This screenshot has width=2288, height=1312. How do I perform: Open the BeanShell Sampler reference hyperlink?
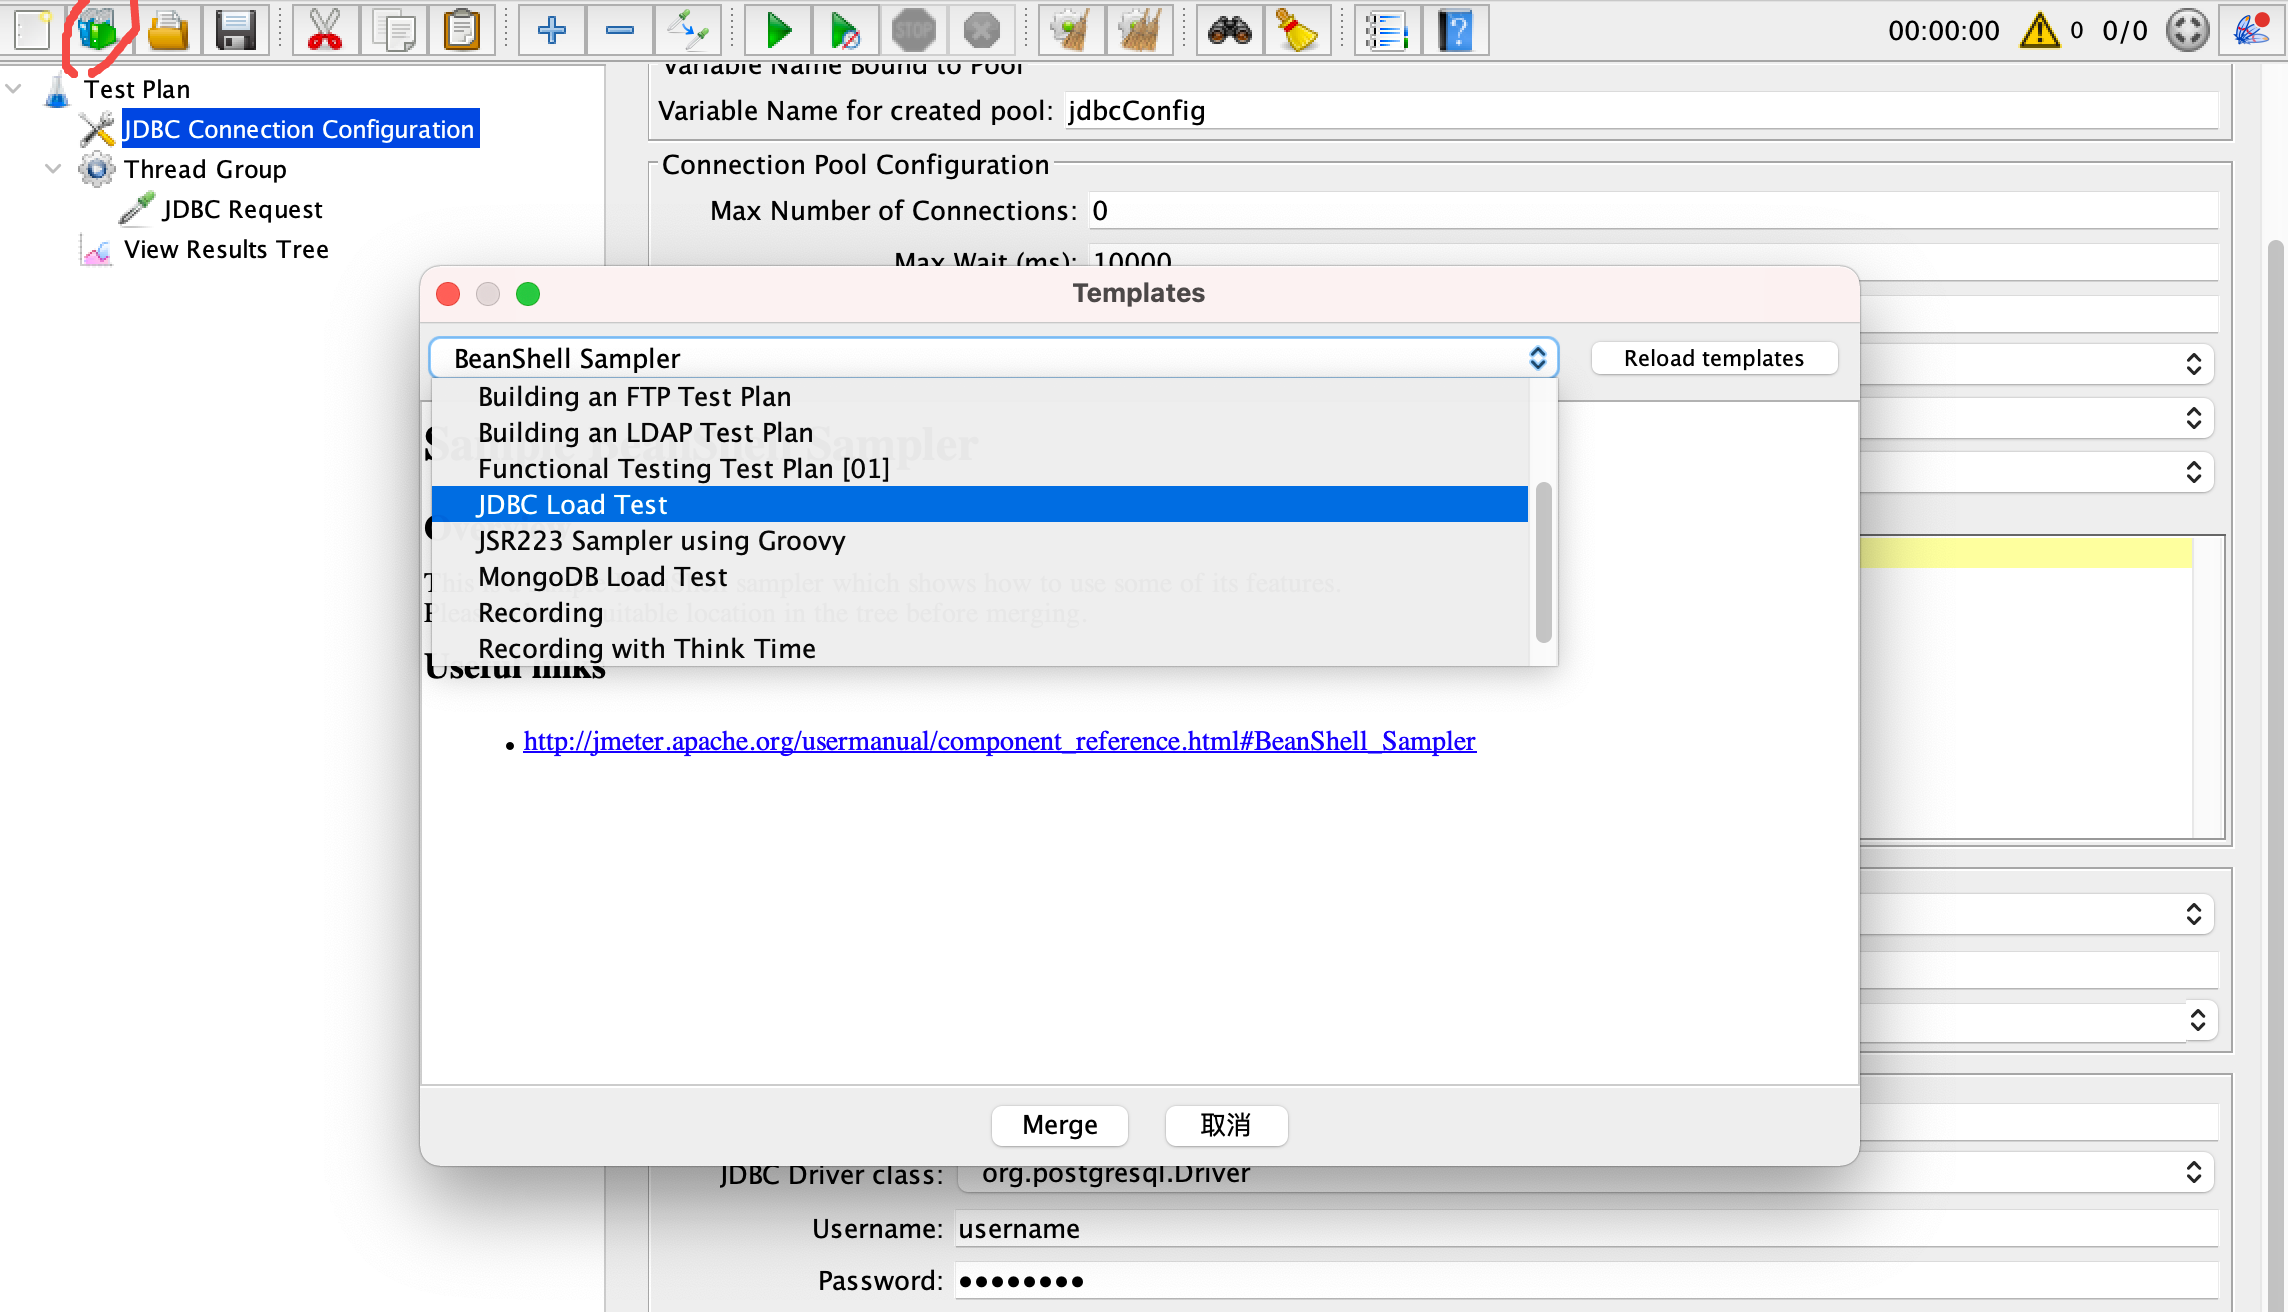click(999, 741)
